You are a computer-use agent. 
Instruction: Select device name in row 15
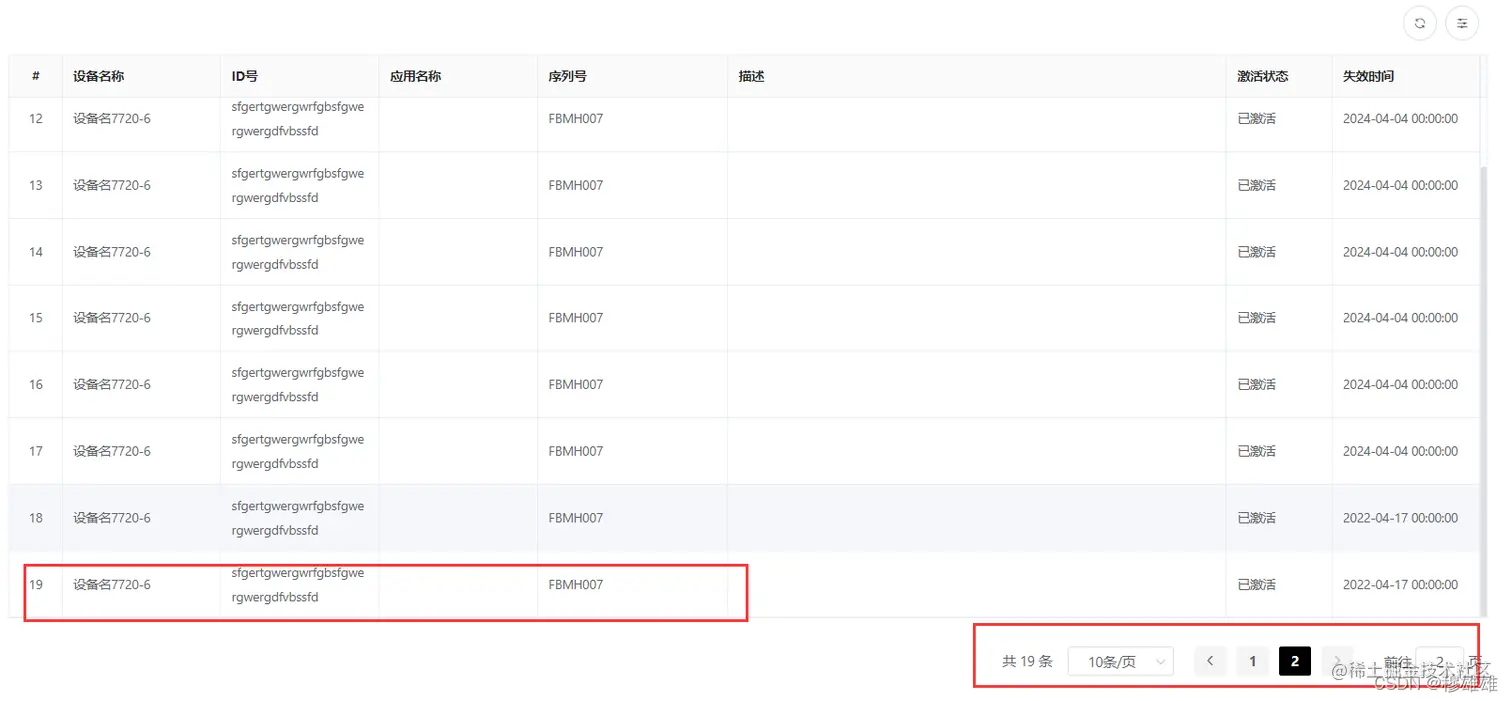click(112, 318)
